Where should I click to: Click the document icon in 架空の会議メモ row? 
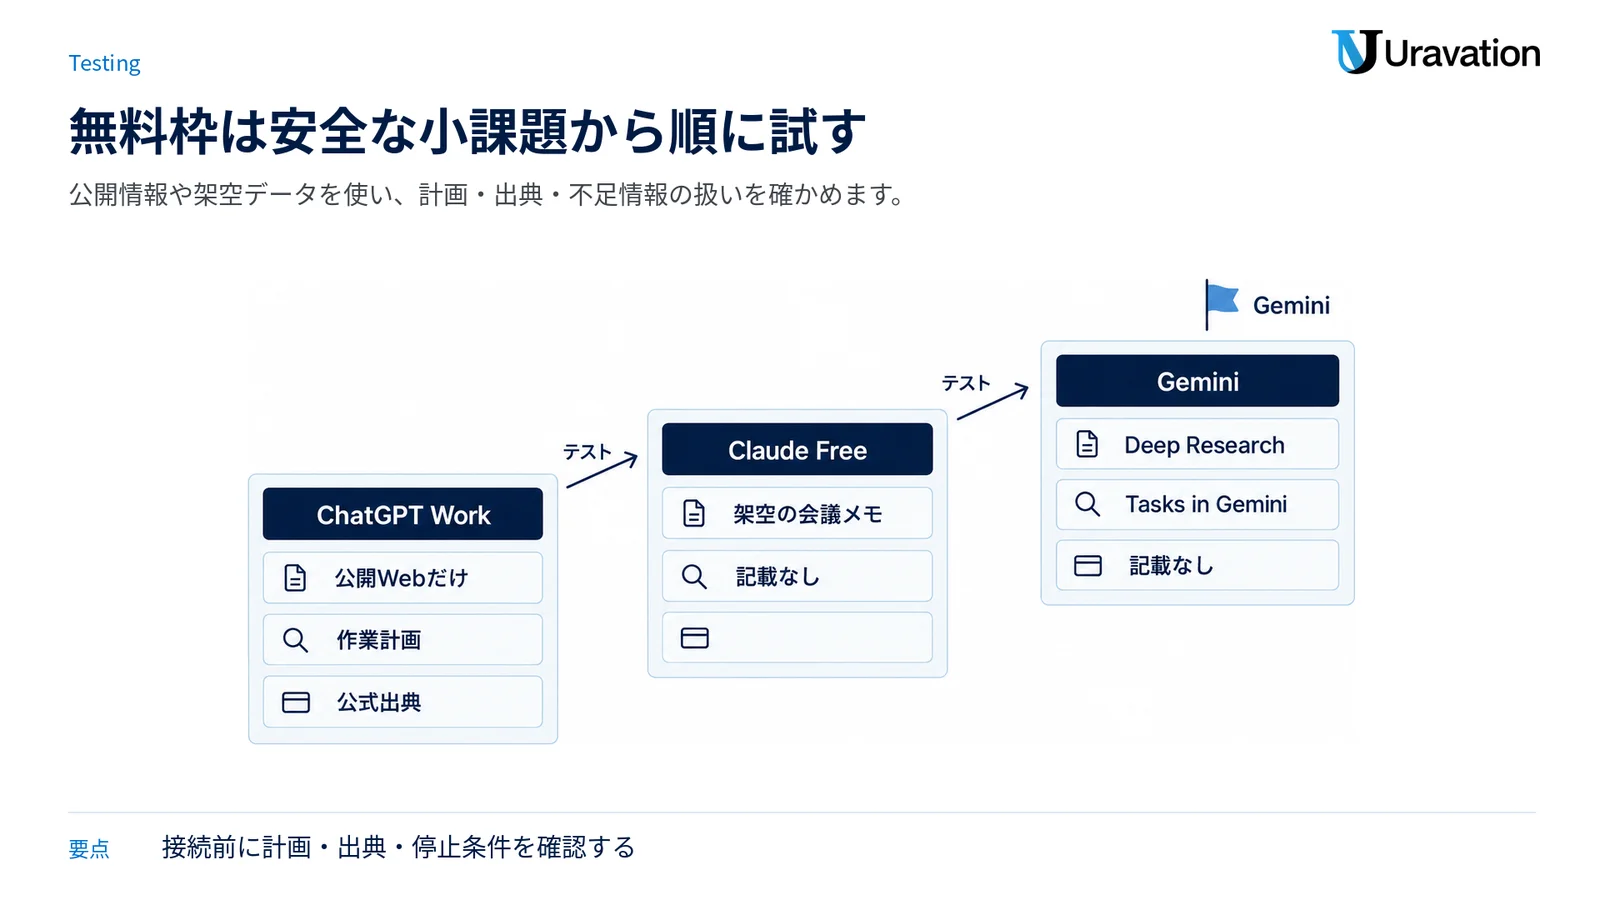(x=694, y=514)
